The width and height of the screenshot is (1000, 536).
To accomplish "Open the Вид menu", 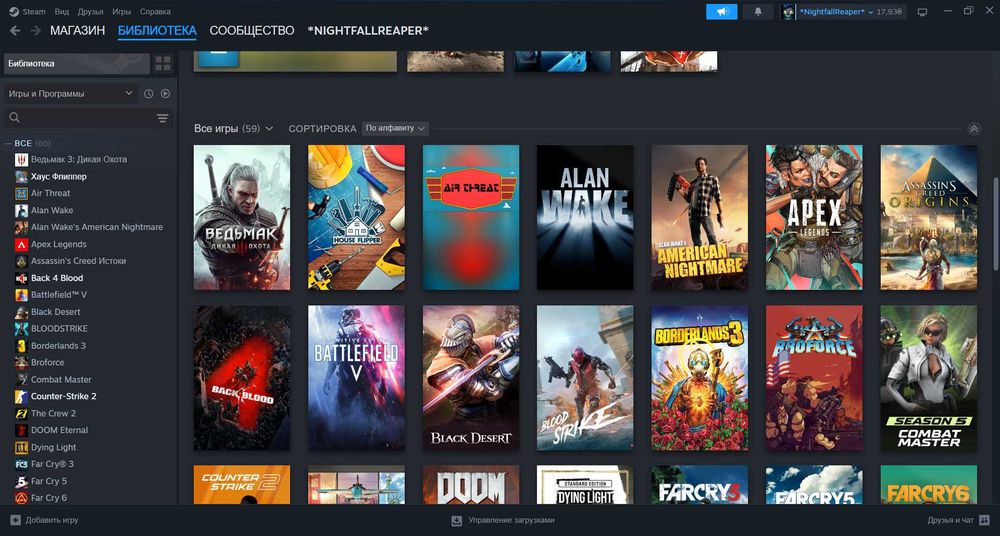I will [62, 11].
